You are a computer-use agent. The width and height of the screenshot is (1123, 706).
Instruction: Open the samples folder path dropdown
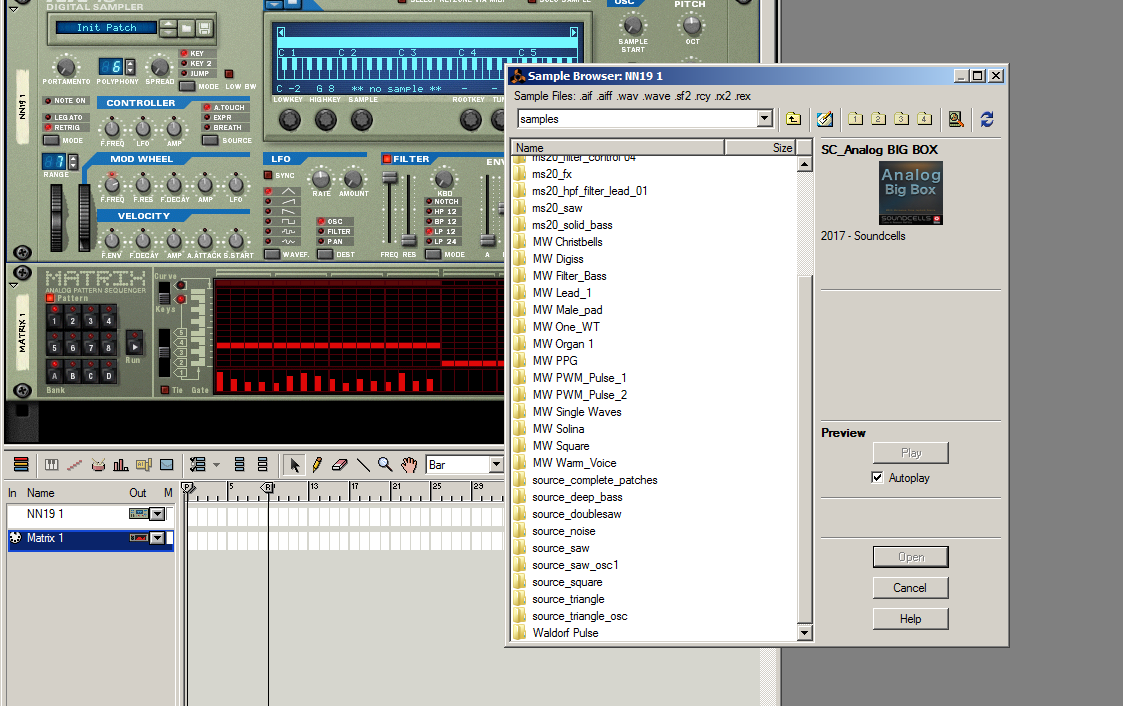pos(765,119)
